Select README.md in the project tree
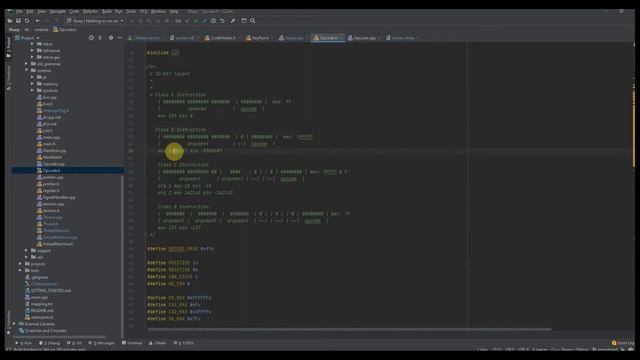 [42, 311]
